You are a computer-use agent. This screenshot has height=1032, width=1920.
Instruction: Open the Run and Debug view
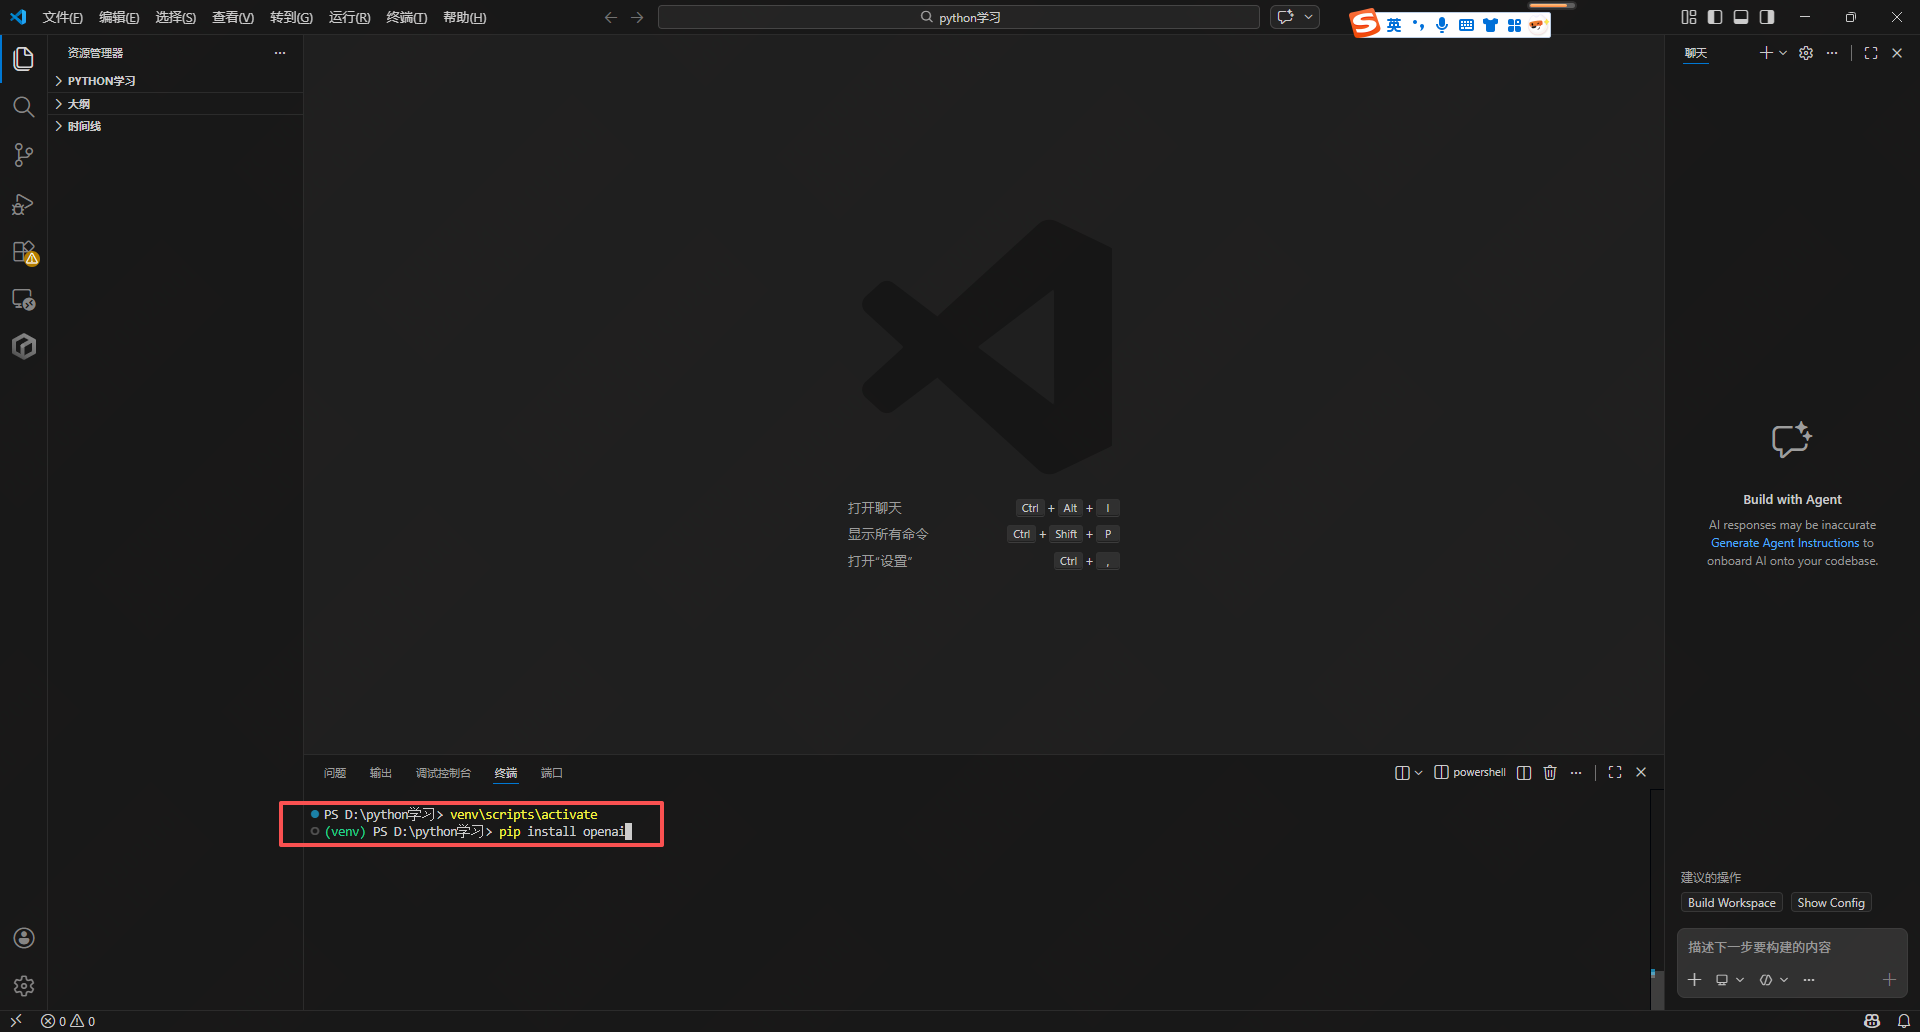click(24, 204)
